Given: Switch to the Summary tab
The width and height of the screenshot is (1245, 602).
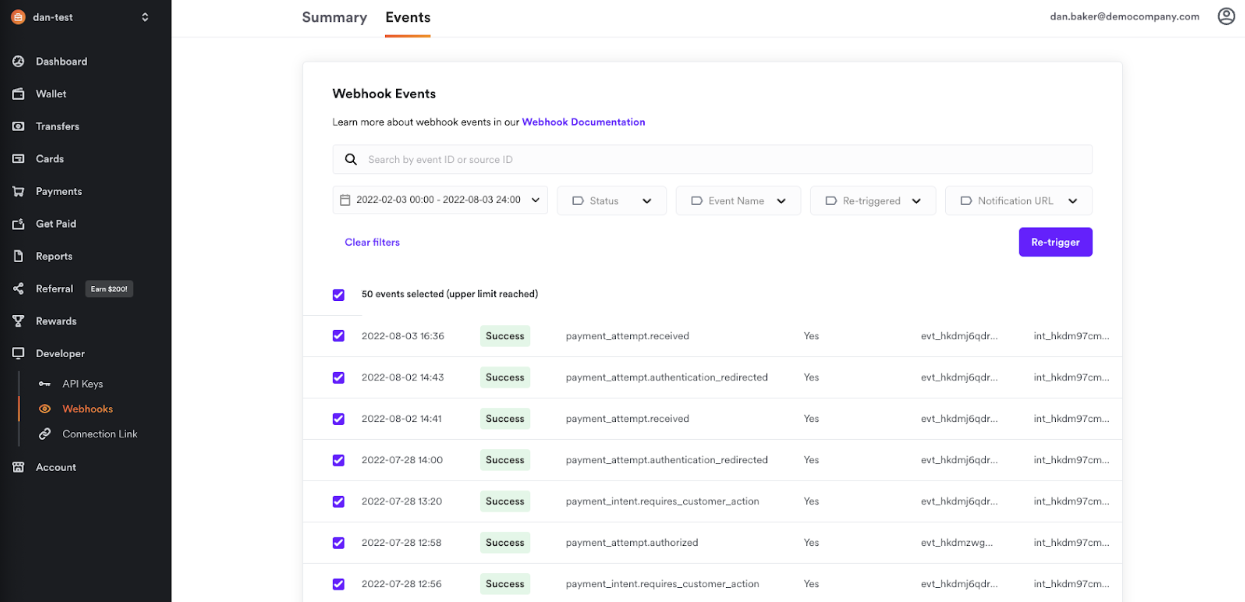Looking at the screenshot, I should 334,18.
